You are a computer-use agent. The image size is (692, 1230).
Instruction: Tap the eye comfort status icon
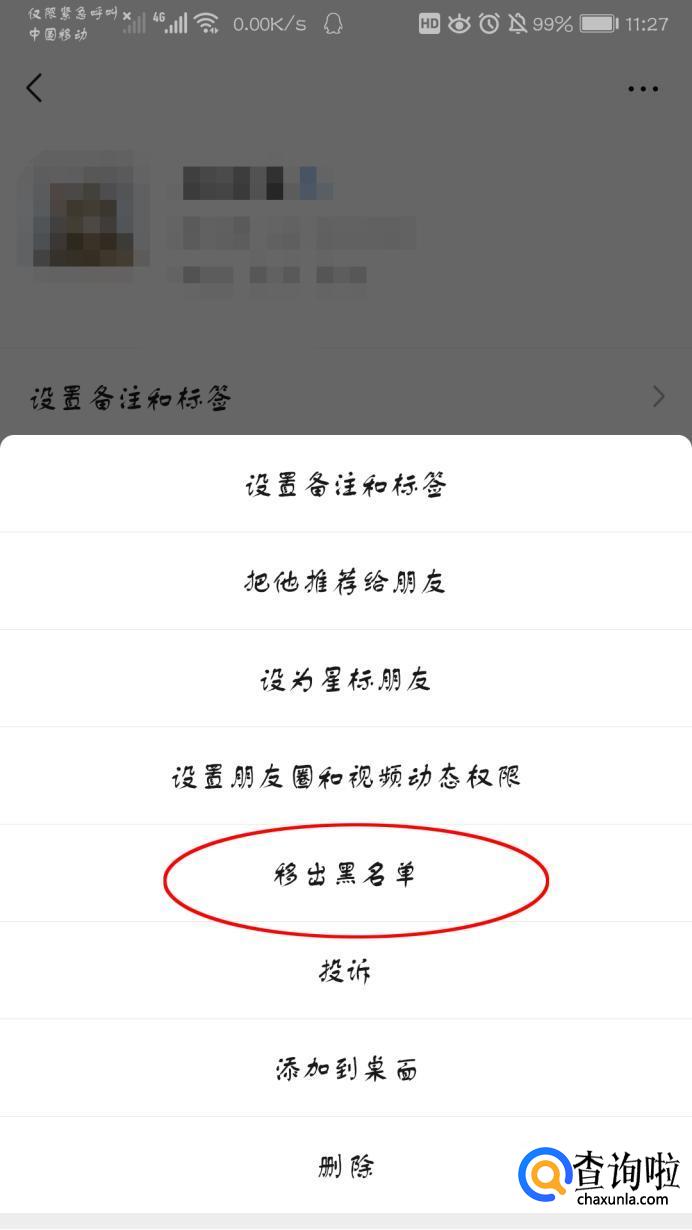point(459,23)
